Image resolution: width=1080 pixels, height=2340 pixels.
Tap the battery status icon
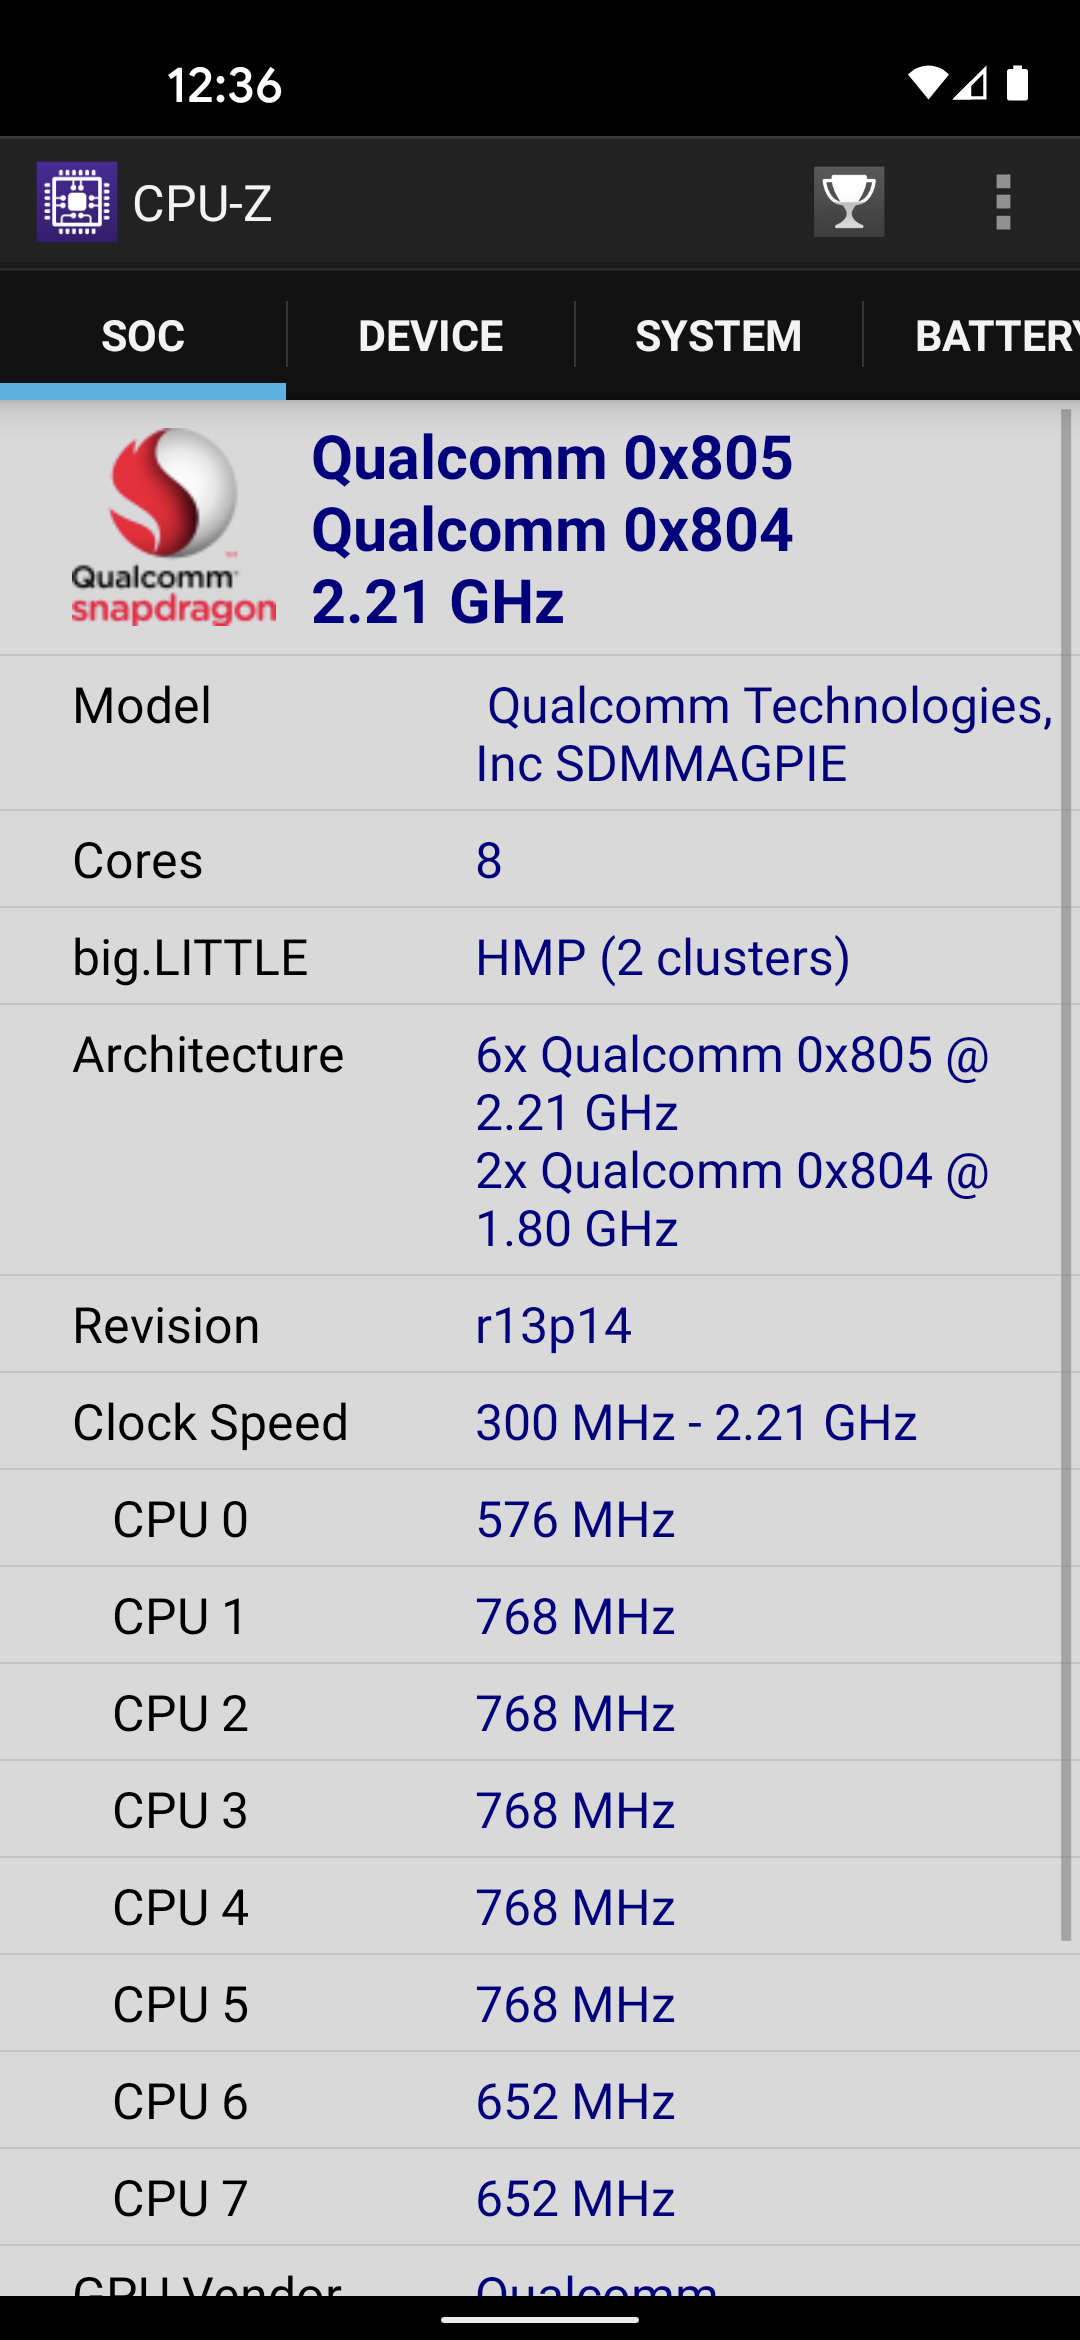pos(1017,84)
